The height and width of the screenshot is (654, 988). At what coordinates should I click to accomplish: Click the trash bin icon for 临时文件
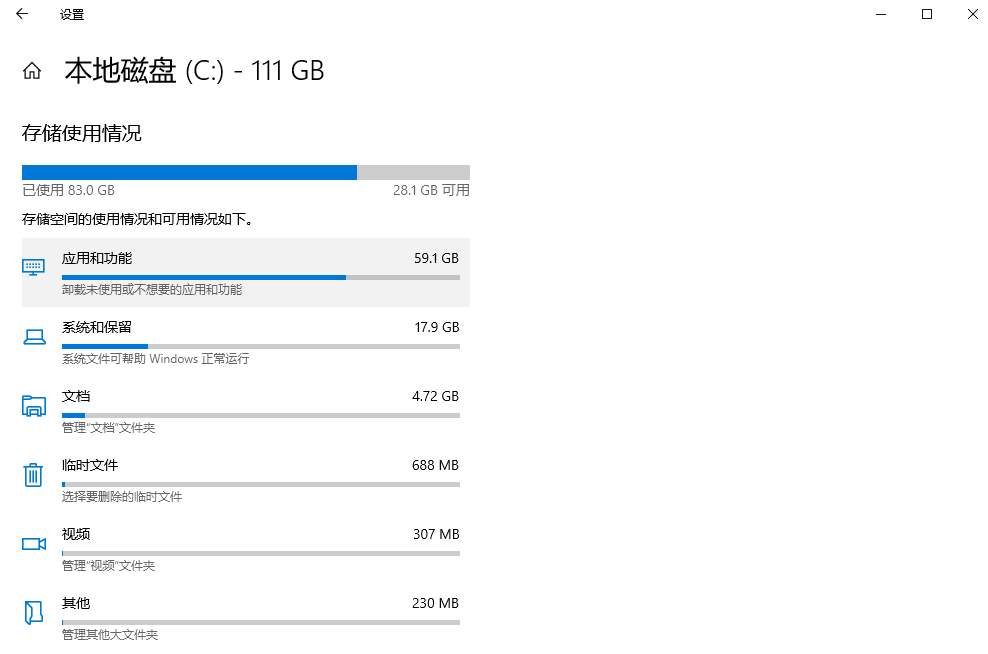tap(34, 475)
